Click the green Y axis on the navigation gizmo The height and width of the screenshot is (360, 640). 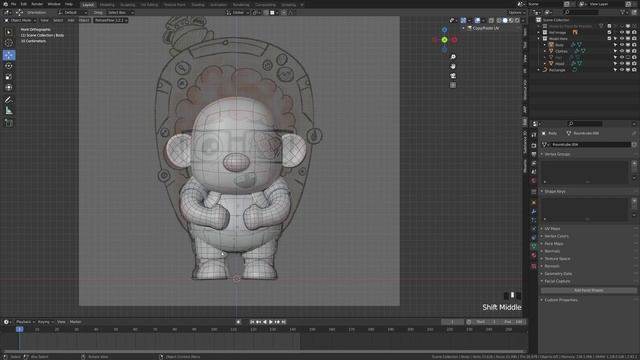[x=444, y=40]
